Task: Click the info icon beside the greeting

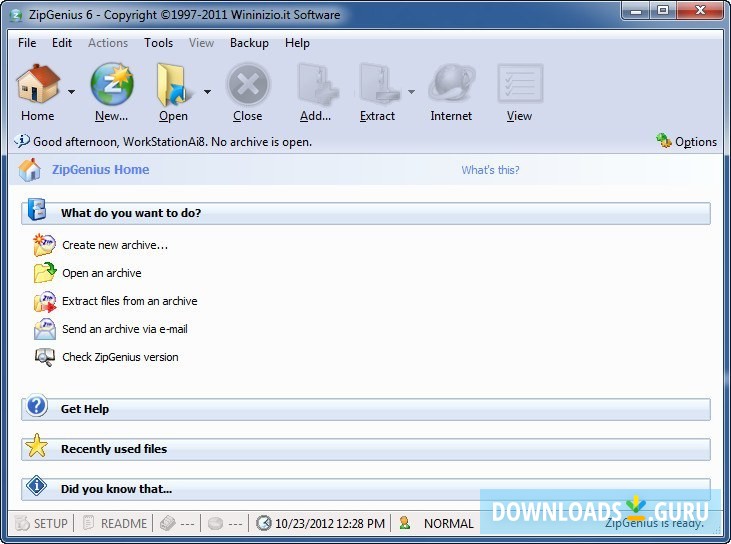Action: click(x=22, y=140)
